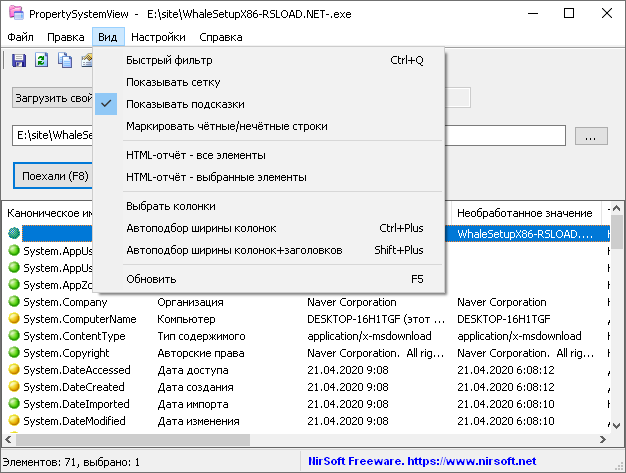This screenshot has width=626, height=473.
Task: Toggle the 'Показывать подсказки' option
Action: [185, 104]
